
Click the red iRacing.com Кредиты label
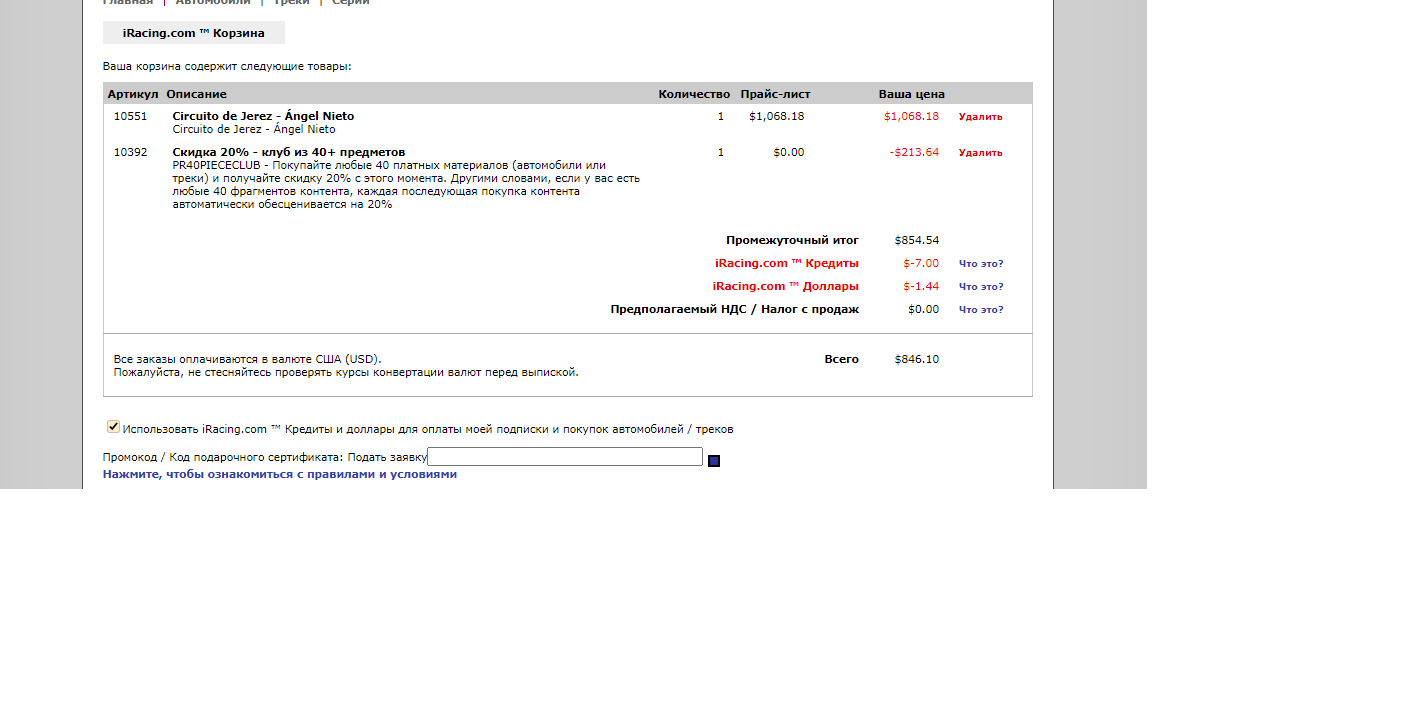pyautogui.click(x=786, y=263)
